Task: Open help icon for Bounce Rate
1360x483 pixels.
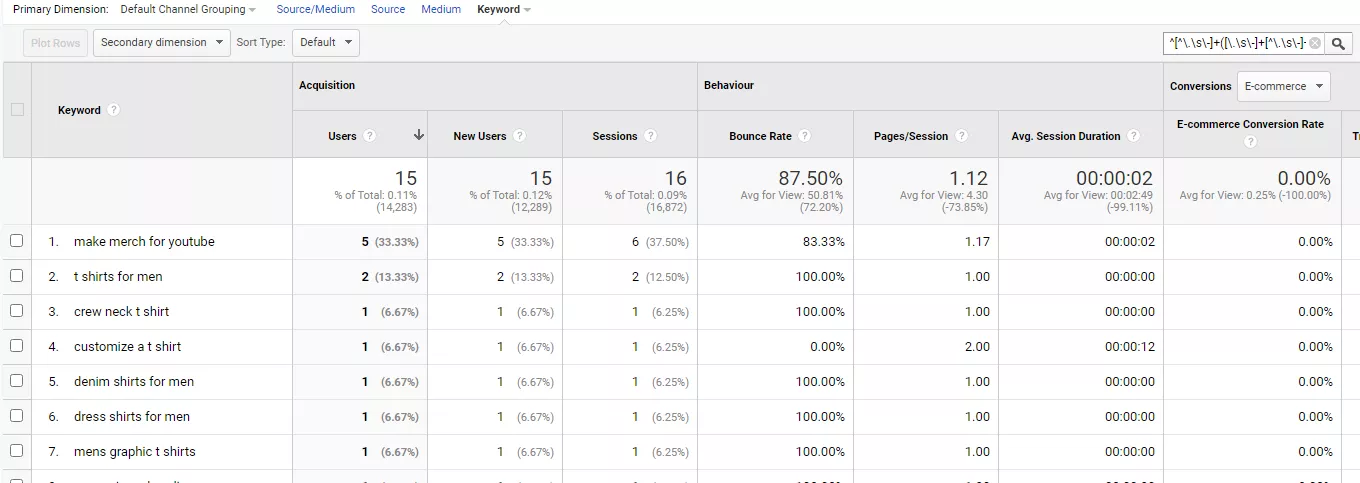Action: click(x=804, y=136)
